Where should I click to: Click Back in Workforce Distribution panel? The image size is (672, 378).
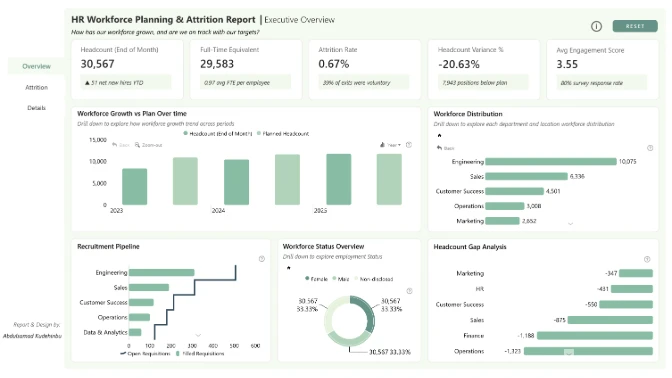pos(446,148)
